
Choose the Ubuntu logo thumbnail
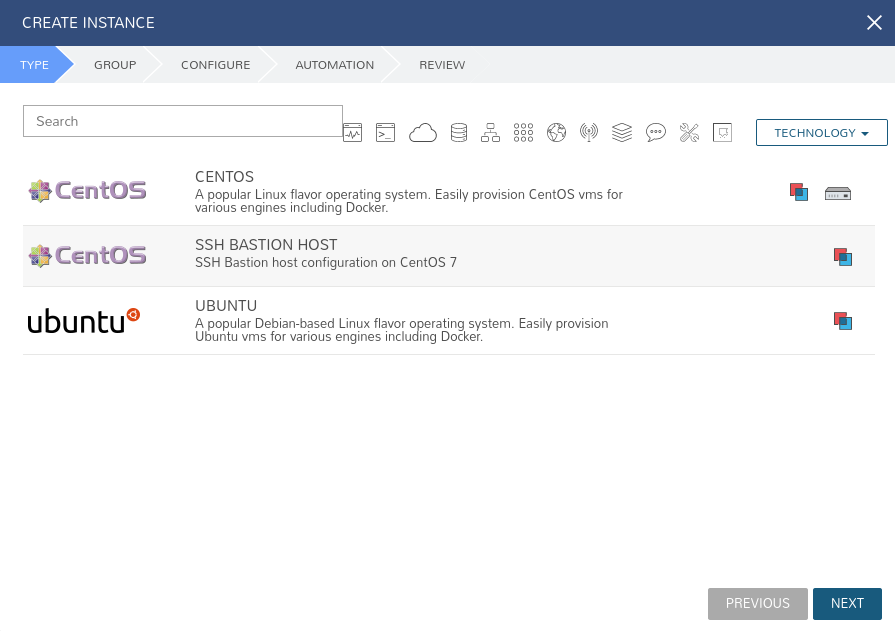point(84,321)
